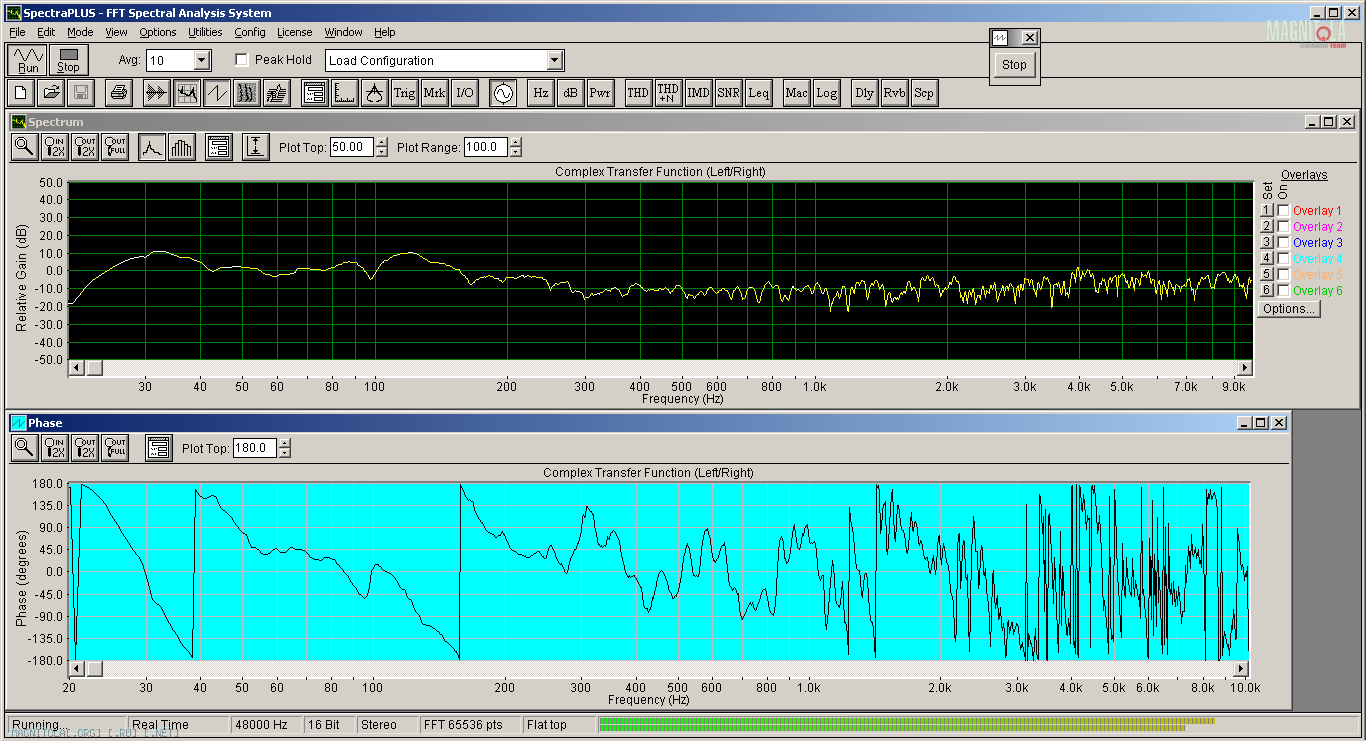This screenshot has height=742, width=1366.
Task: Zoom out full on Spectrum plot
Action: point(115,147)
